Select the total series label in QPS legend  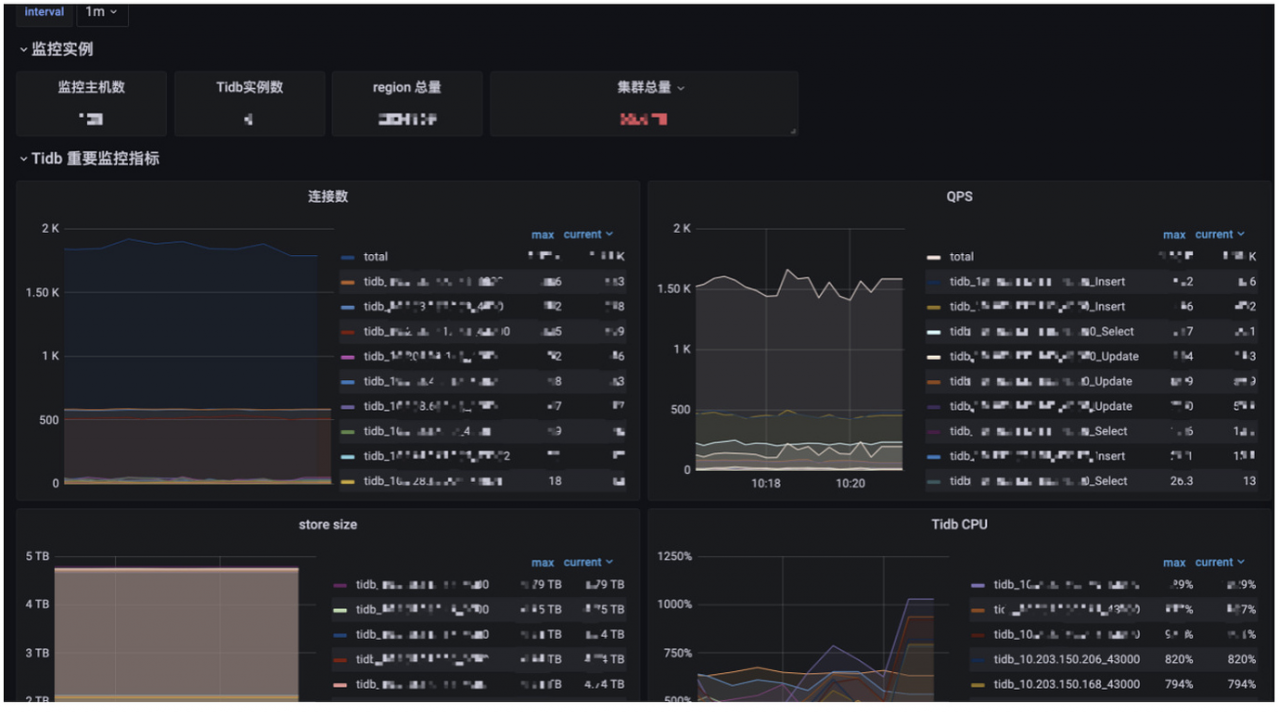961,257
